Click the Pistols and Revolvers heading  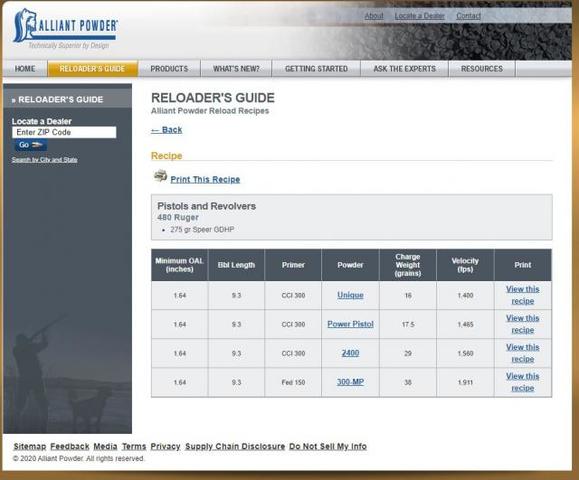(207, 206)
